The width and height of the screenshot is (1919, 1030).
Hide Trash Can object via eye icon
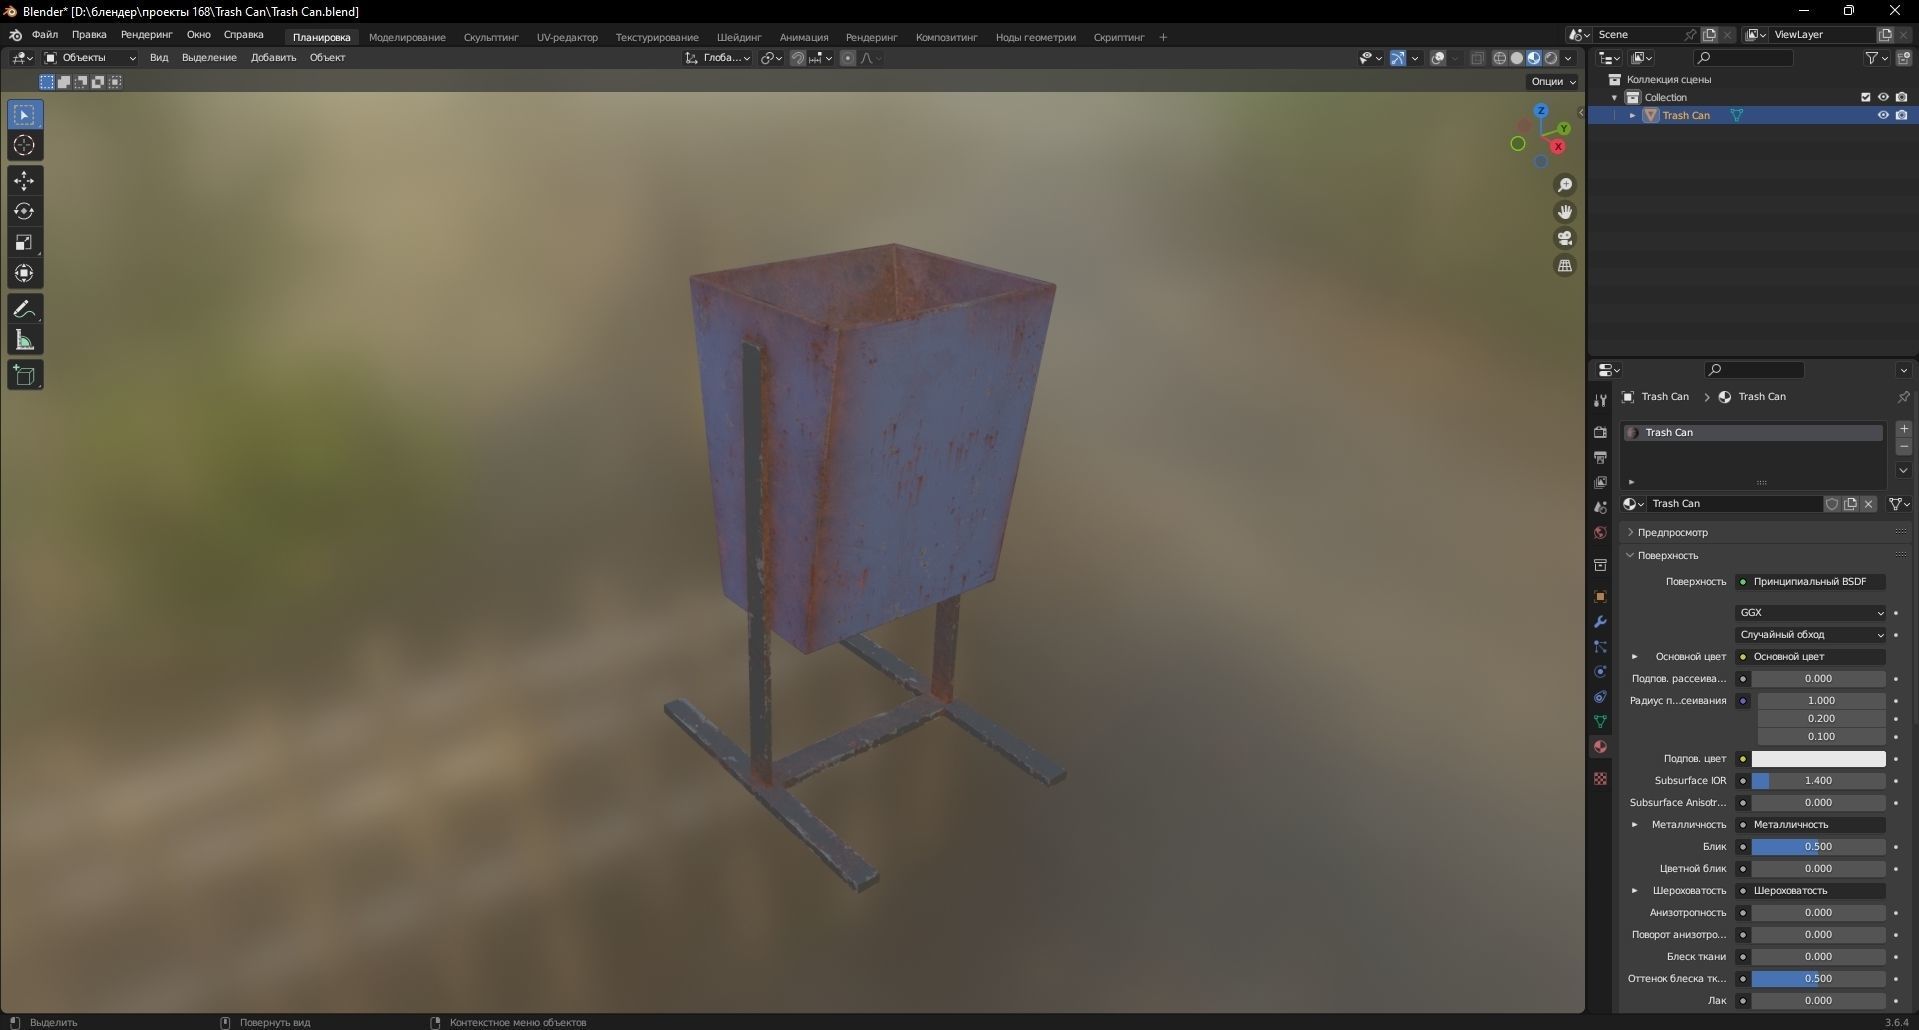(x=1883, y=115)
